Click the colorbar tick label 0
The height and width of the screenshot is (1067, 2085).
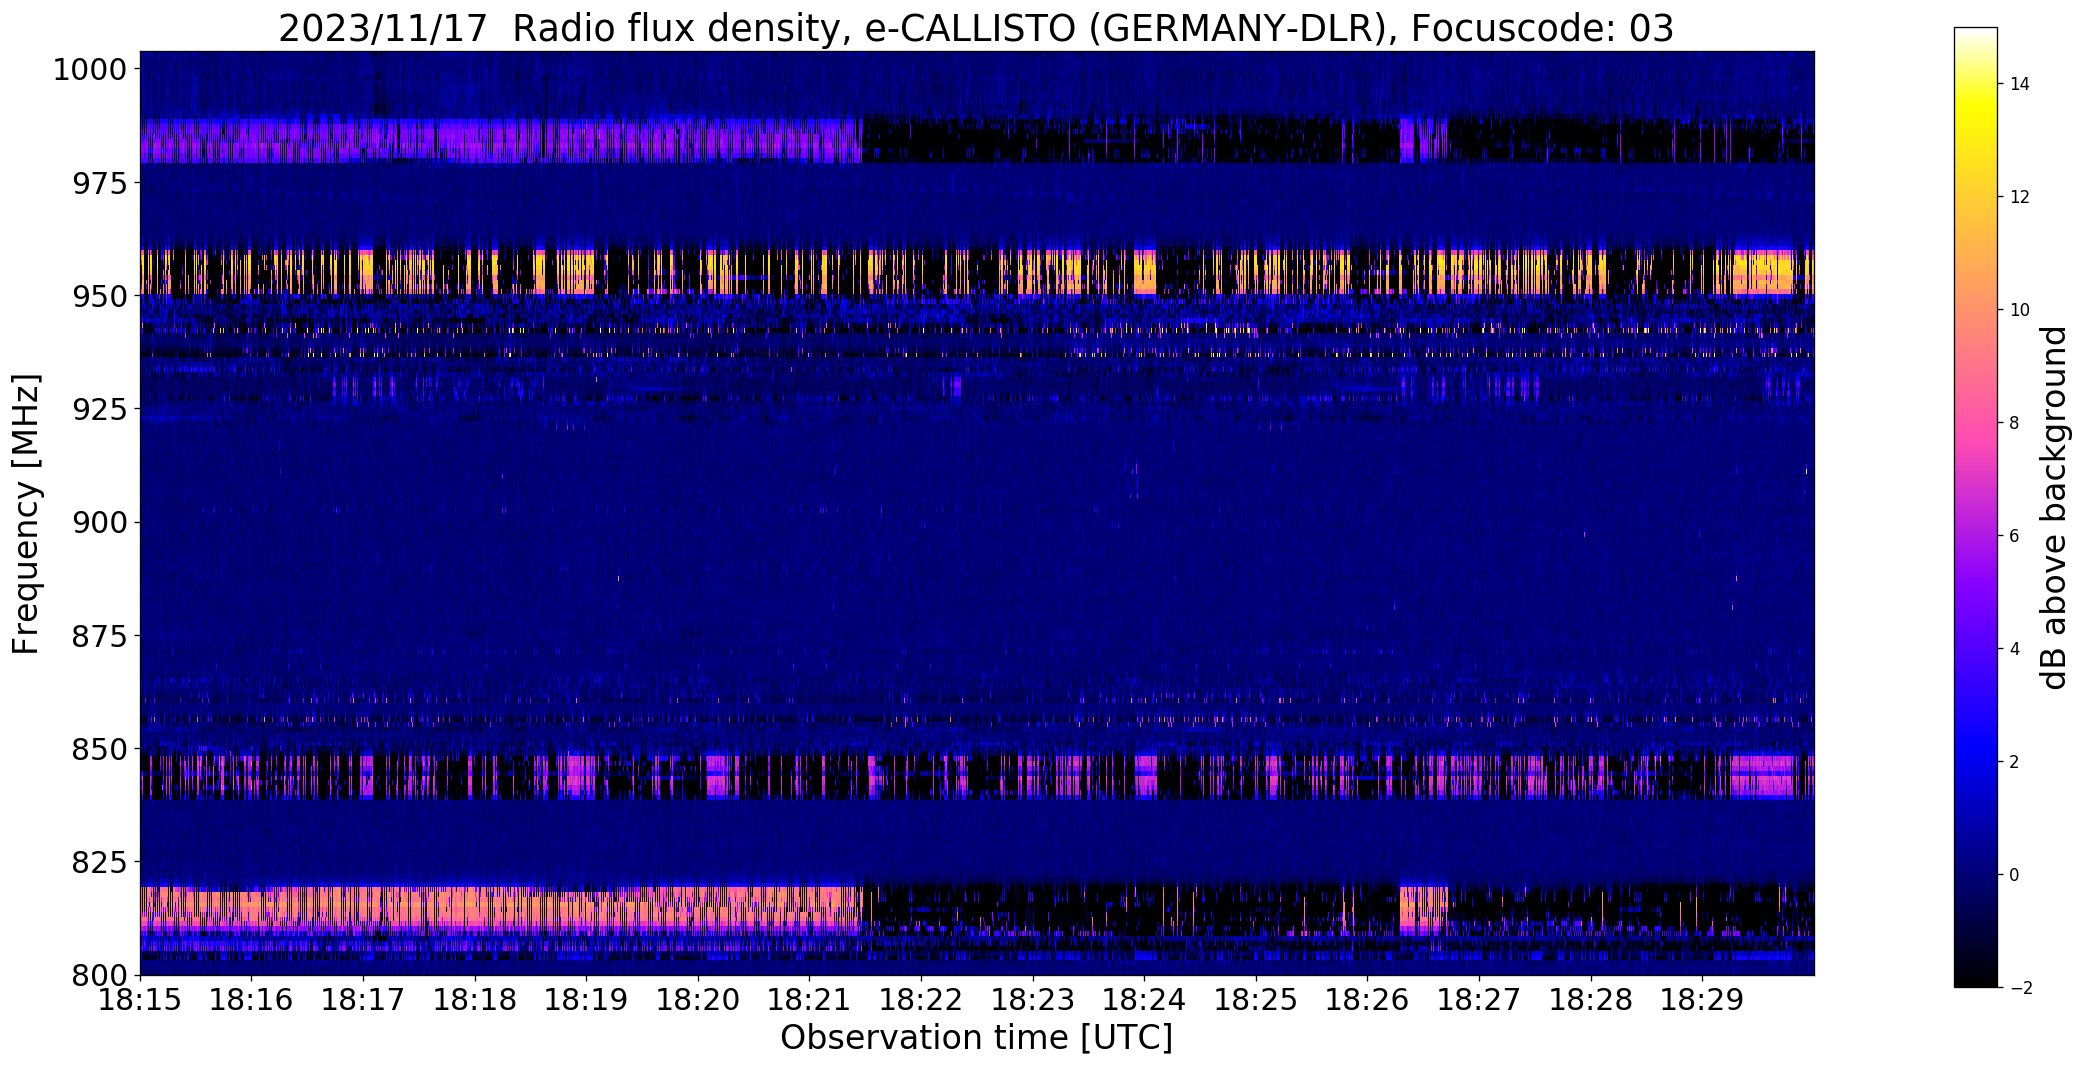(2014, 875)
